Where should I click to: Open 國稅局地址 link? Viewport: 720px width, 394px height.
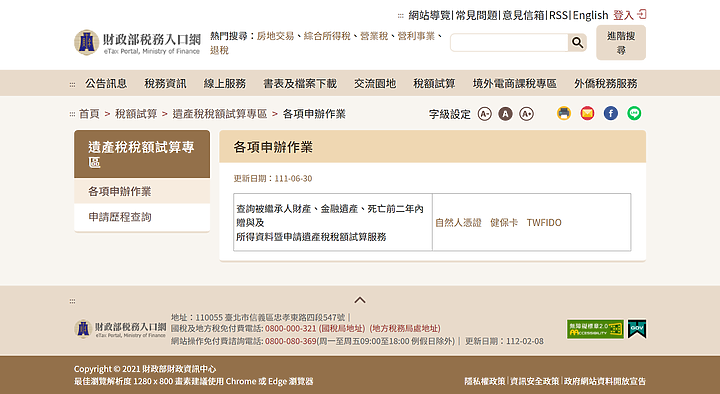click(x=342, y=329)
